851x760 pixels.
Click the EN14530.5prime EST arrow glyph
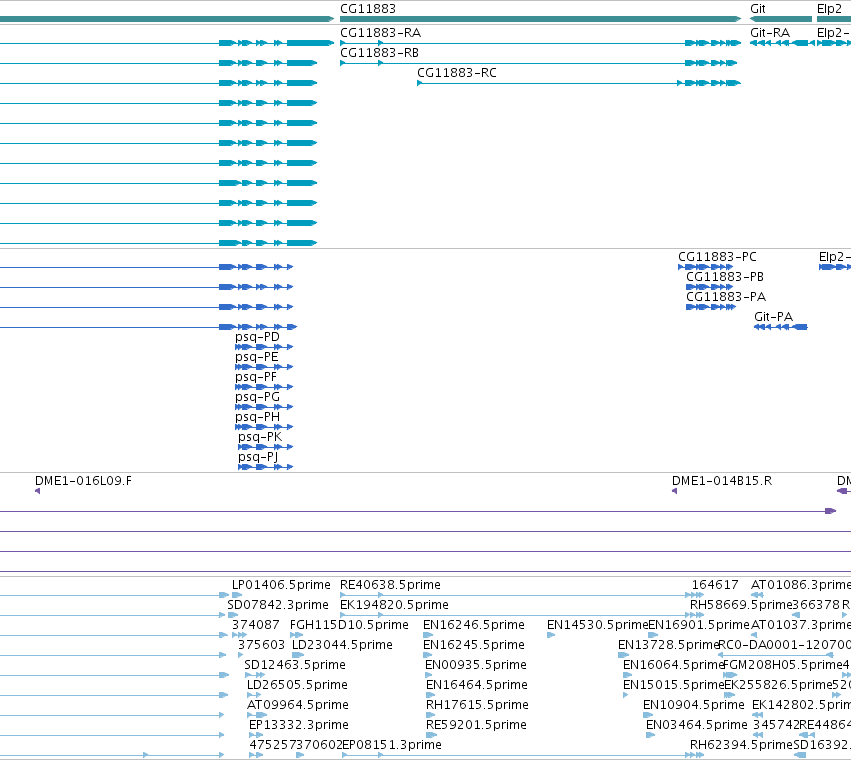click(551, 635)
